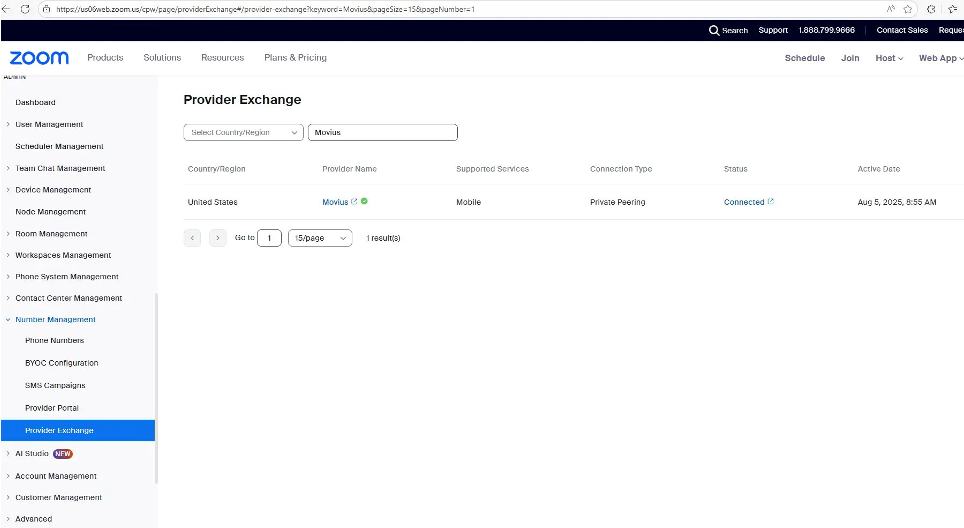Click the Movius keyword search field
Viewport: 964px width, 528px height.
point(383,132)
